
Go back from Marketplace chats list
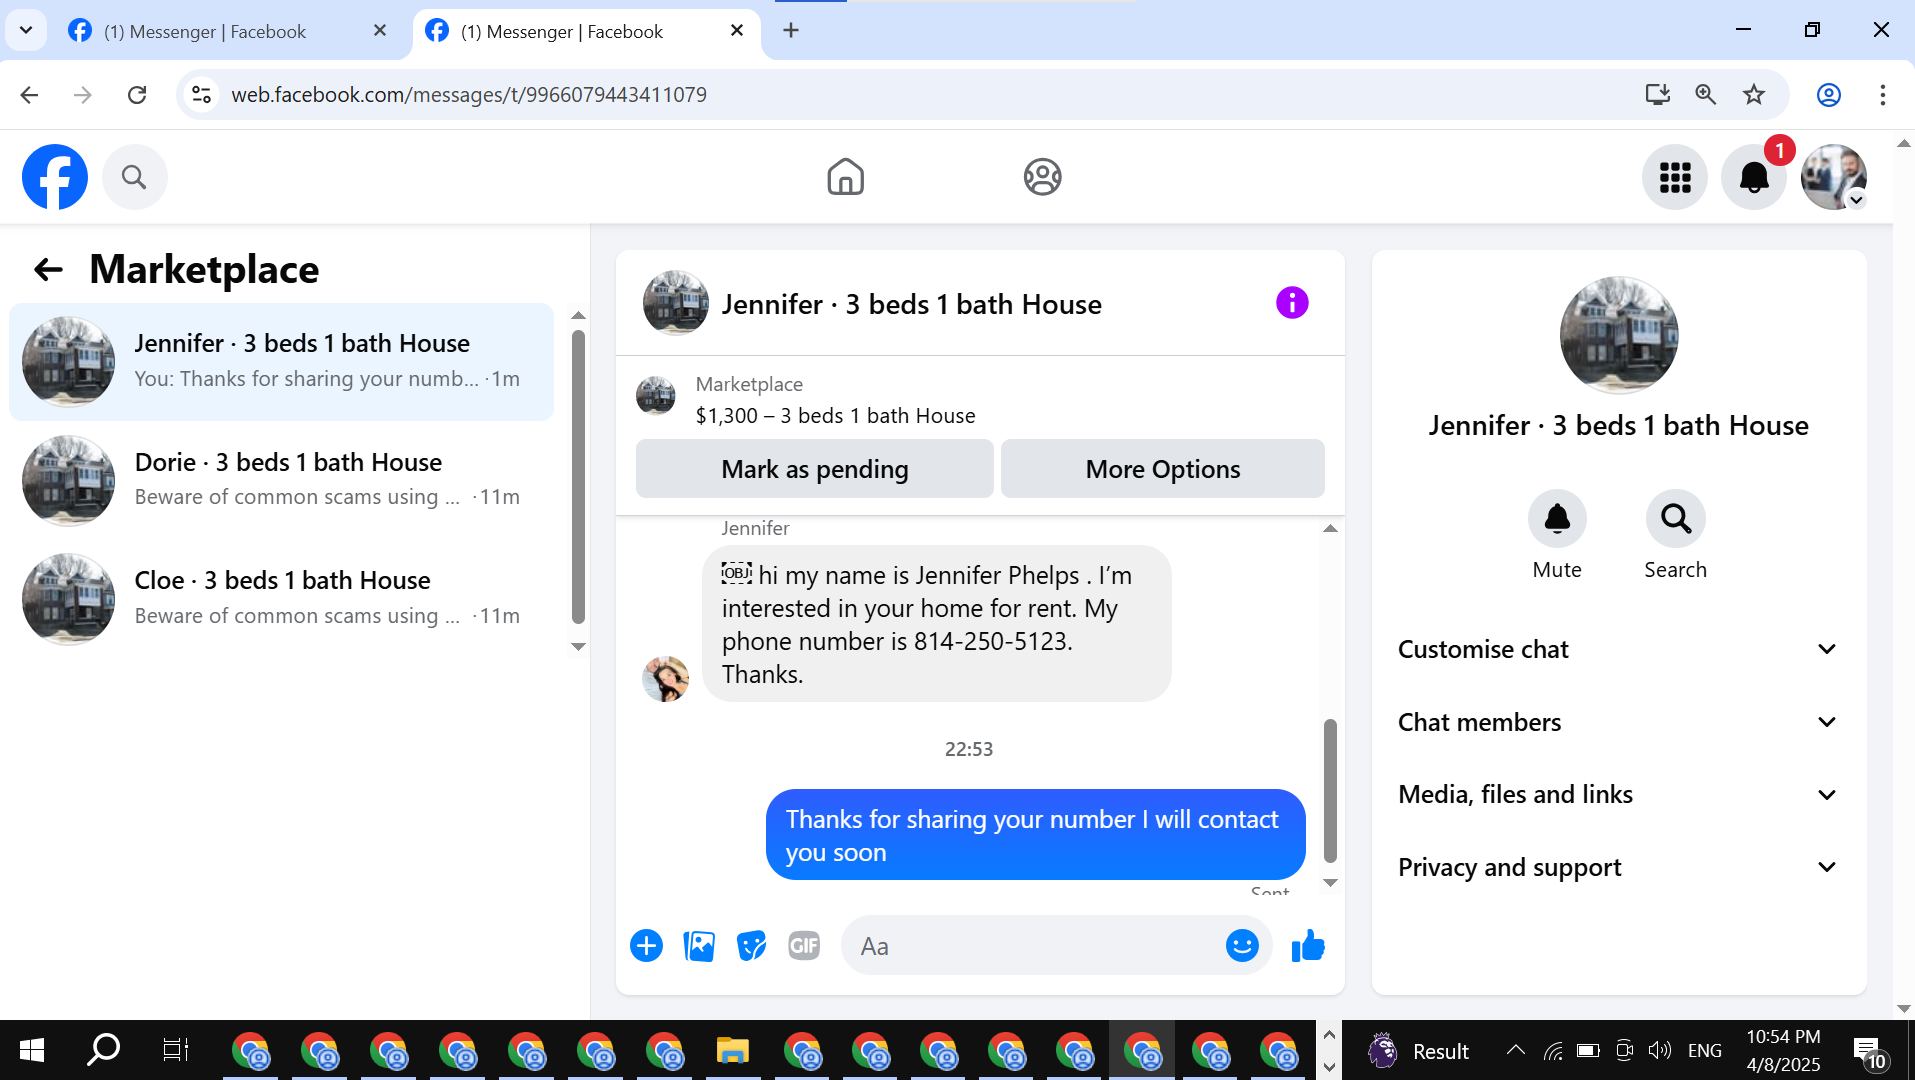(x=48, y=269)
